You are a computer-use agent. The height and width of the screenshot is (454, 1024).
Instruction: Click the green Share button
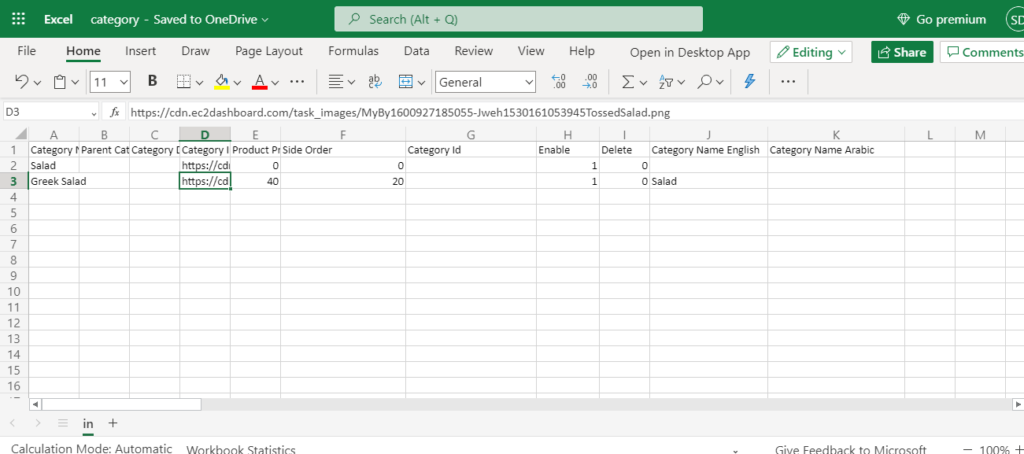pos(901,52)
